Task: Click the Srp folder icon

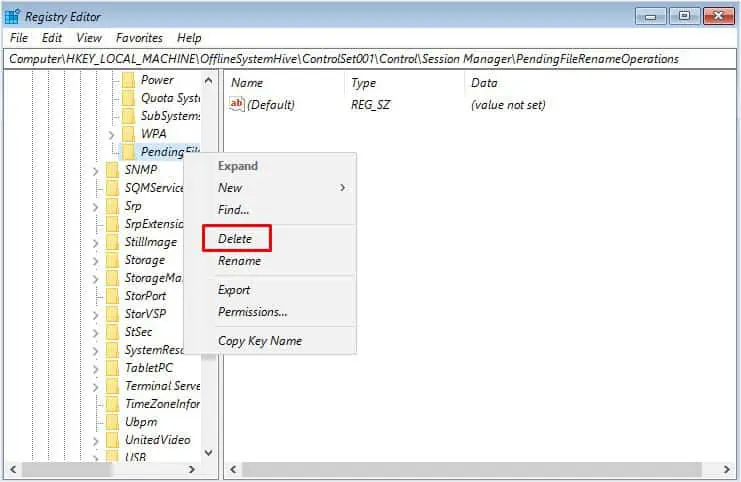Action: tap(112, 206)
